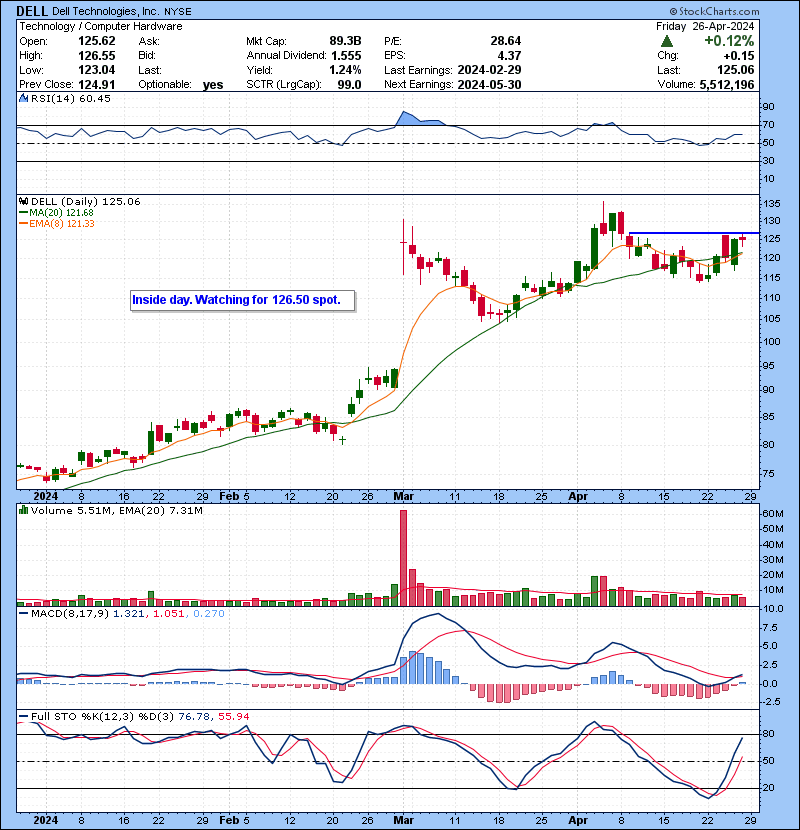Viewport: 800px width, 830px height.
Task: Click the Last Earnings date 2024-02-29
Action: 489,70
